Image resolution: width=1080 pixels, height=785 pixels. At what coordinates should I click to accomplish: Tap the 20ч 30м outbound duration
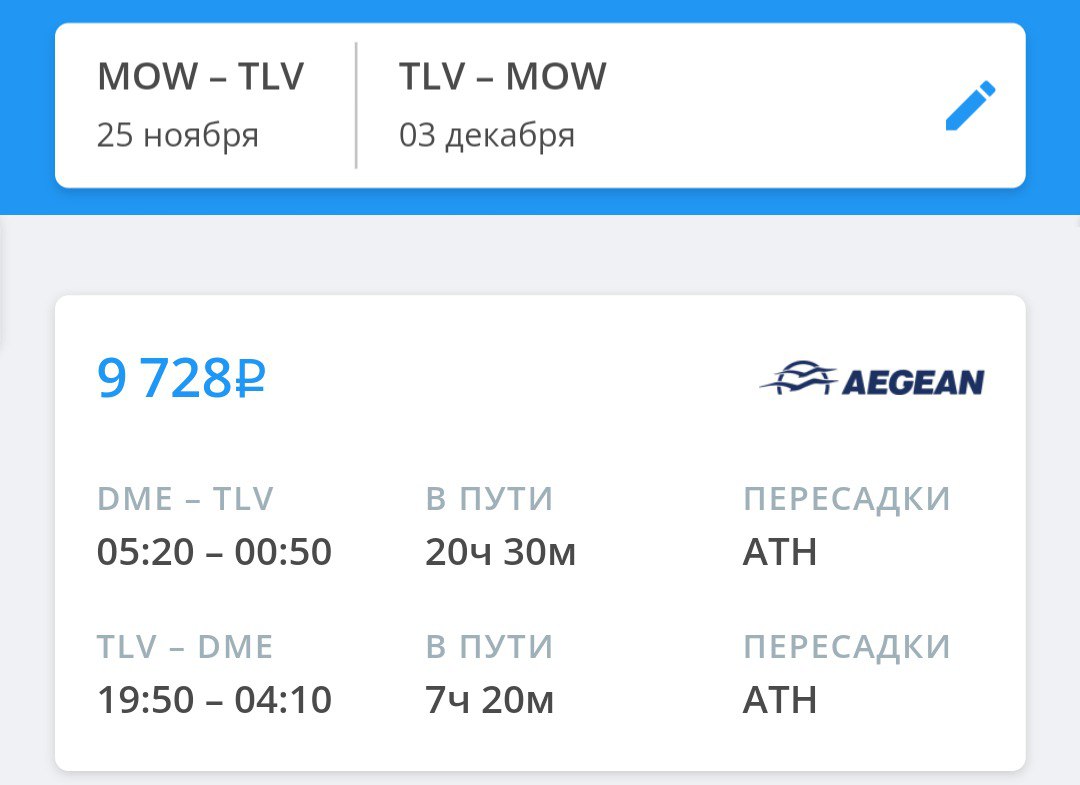[500, 552]
